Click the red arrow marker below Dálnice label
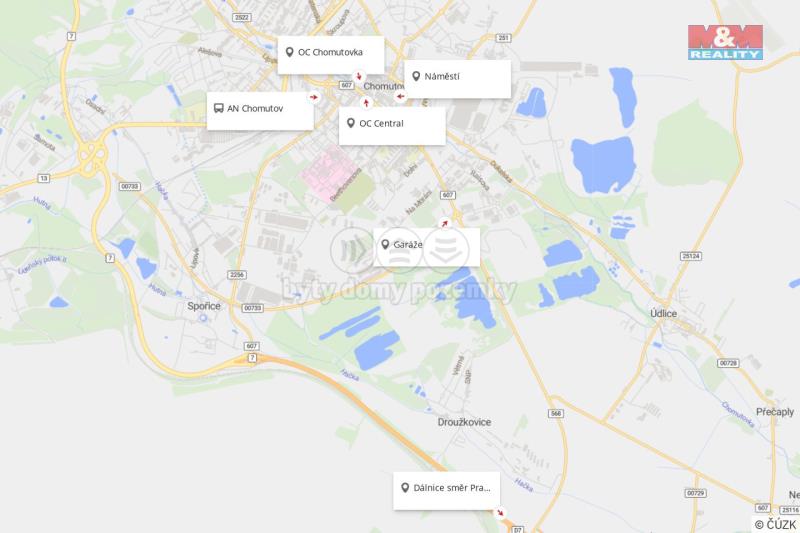The image size is (800, 533). tap(500, 513)
